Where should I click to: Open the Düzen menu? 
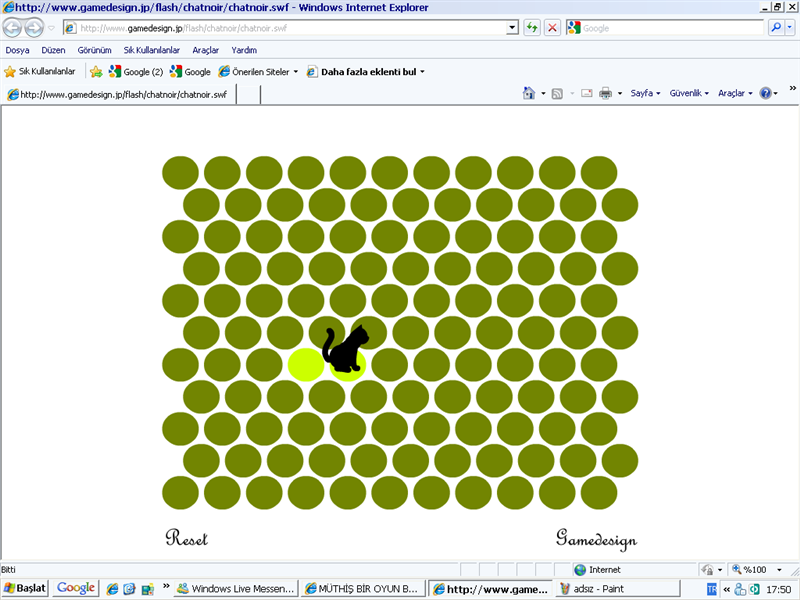[53, 50]
